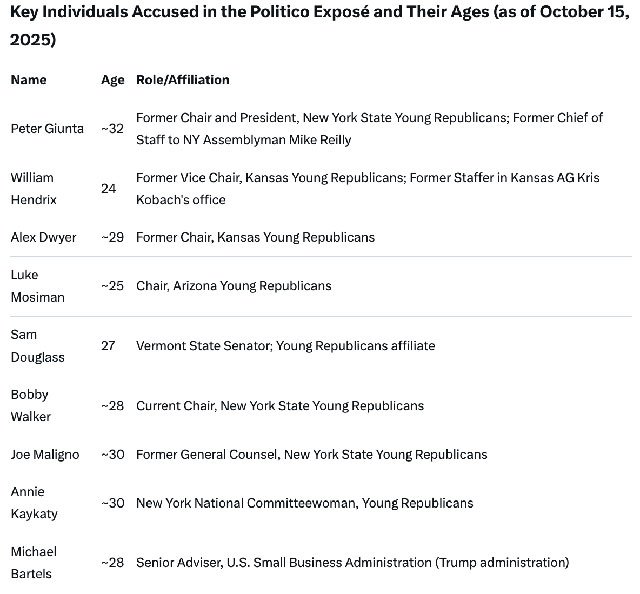This screenshot has width=640, height=594.
Task: Click the Alex Dwyer name cell
Action: click(x=43, y=238)
